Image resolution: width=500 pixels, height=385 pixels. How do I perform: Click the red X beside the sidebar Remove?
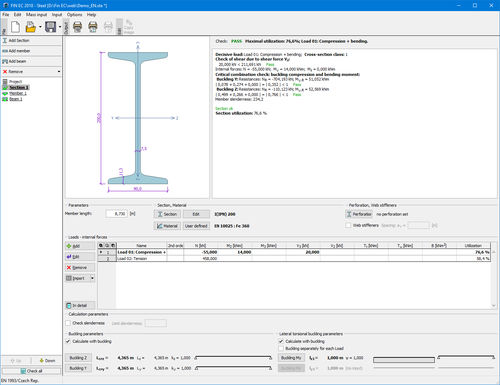[5, 72]
